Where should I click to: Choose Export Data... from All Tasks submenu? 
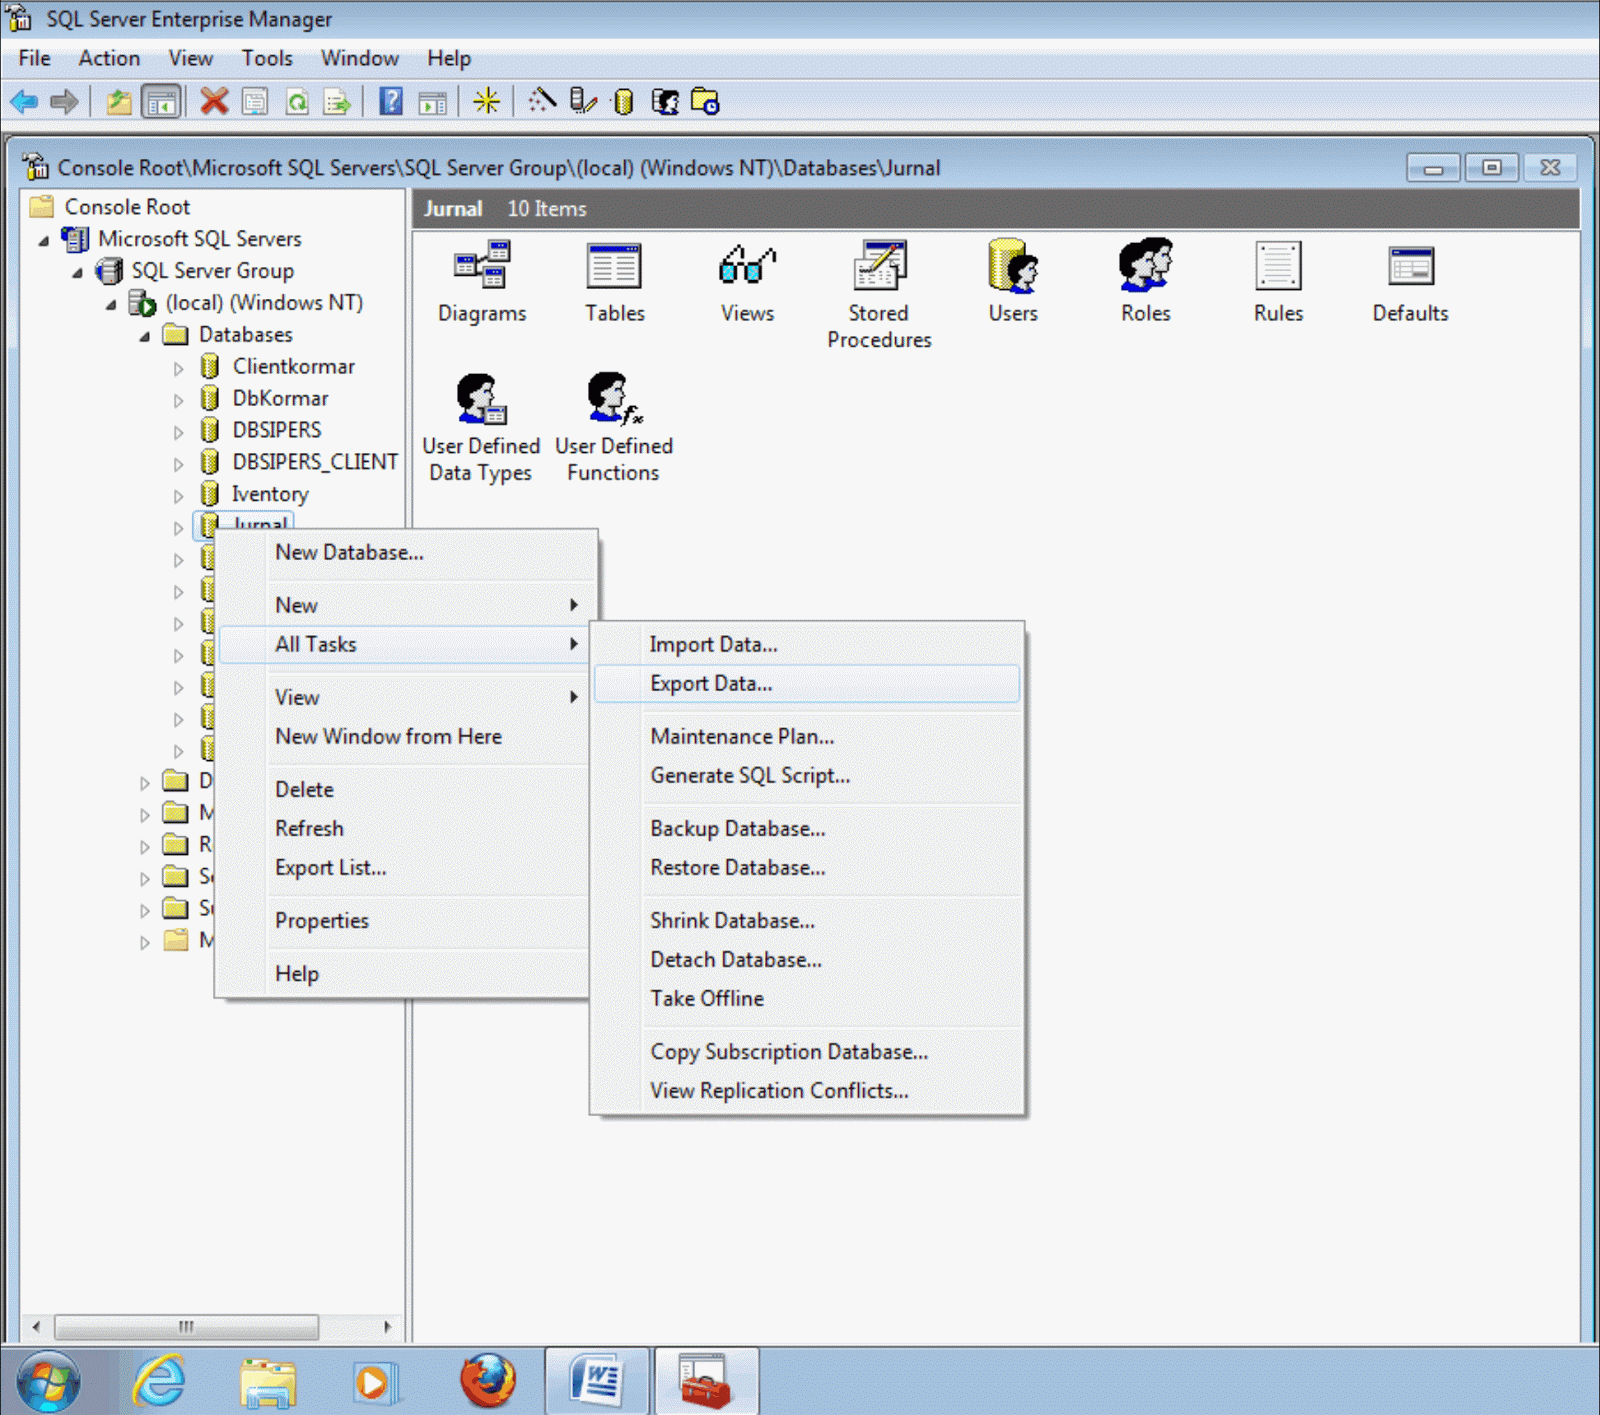click(x=807, y=684)
